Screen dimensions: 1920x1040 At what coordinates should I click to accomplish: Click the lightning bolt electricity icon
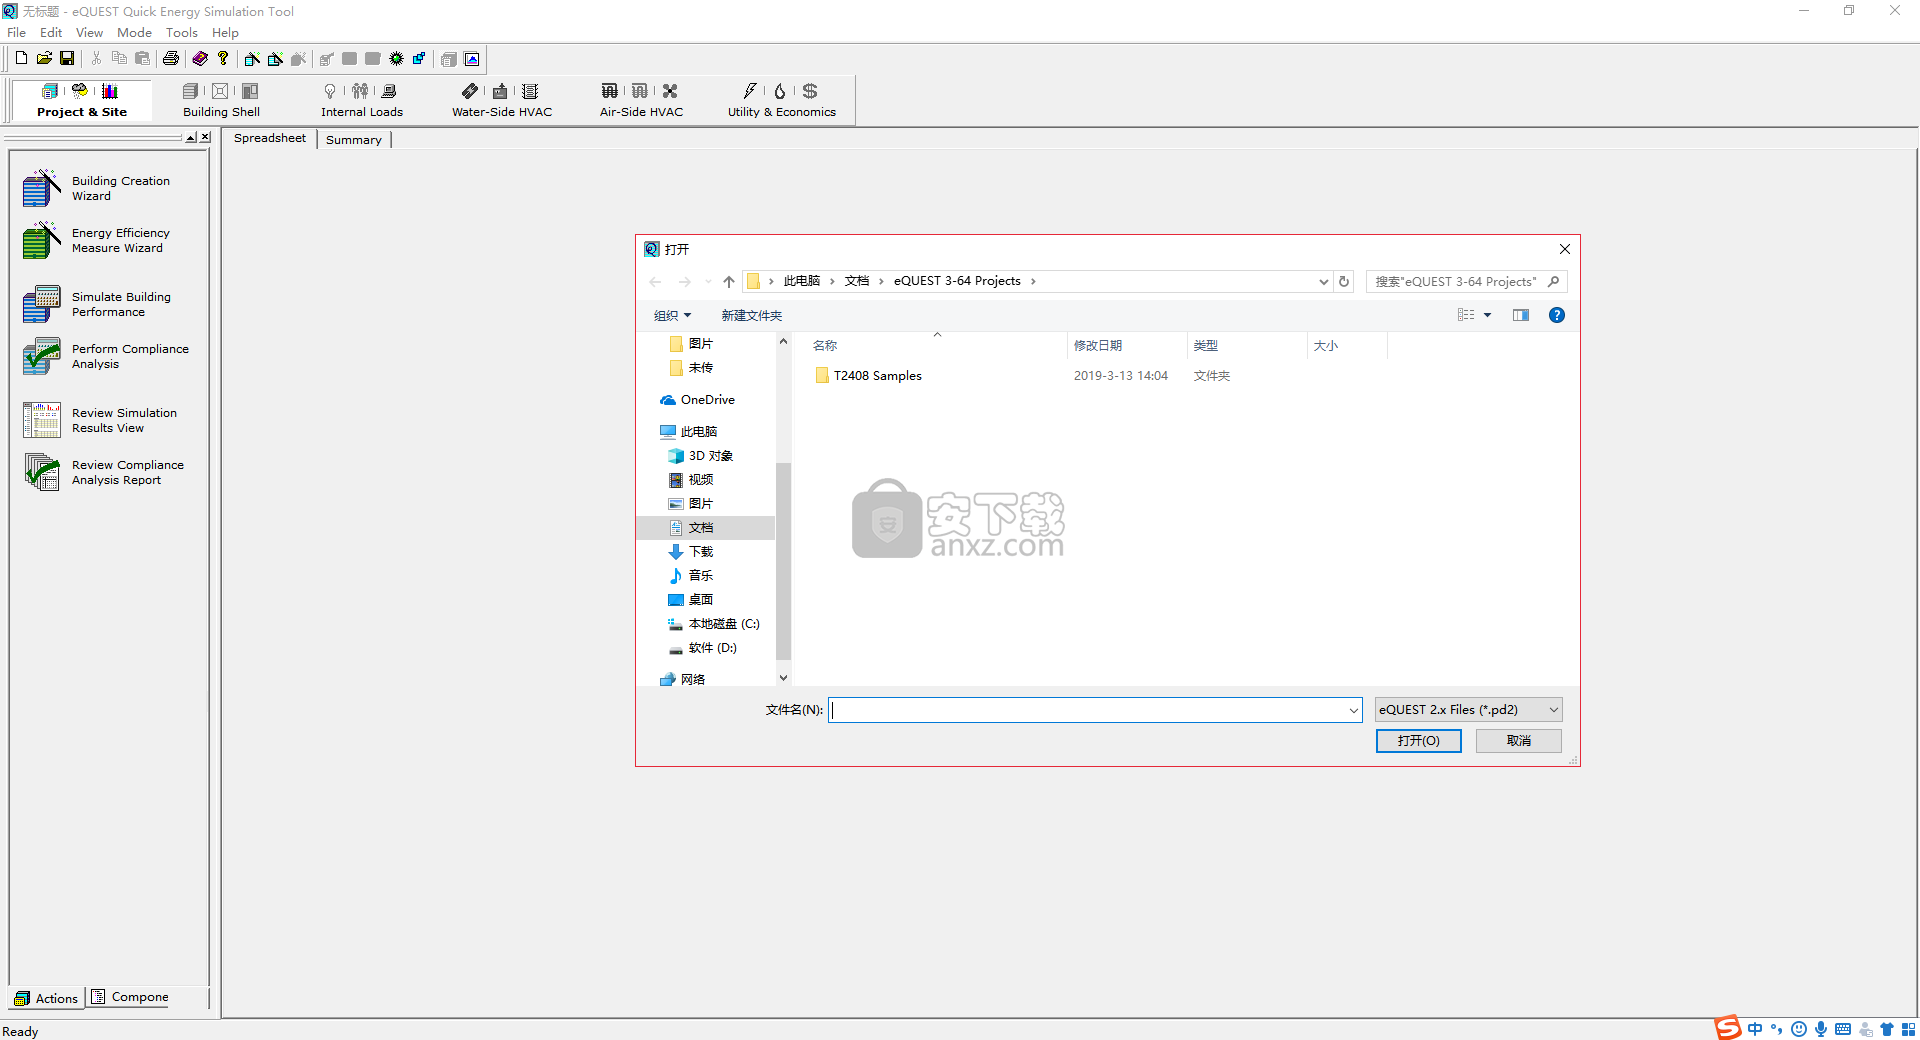coord(750,91)
